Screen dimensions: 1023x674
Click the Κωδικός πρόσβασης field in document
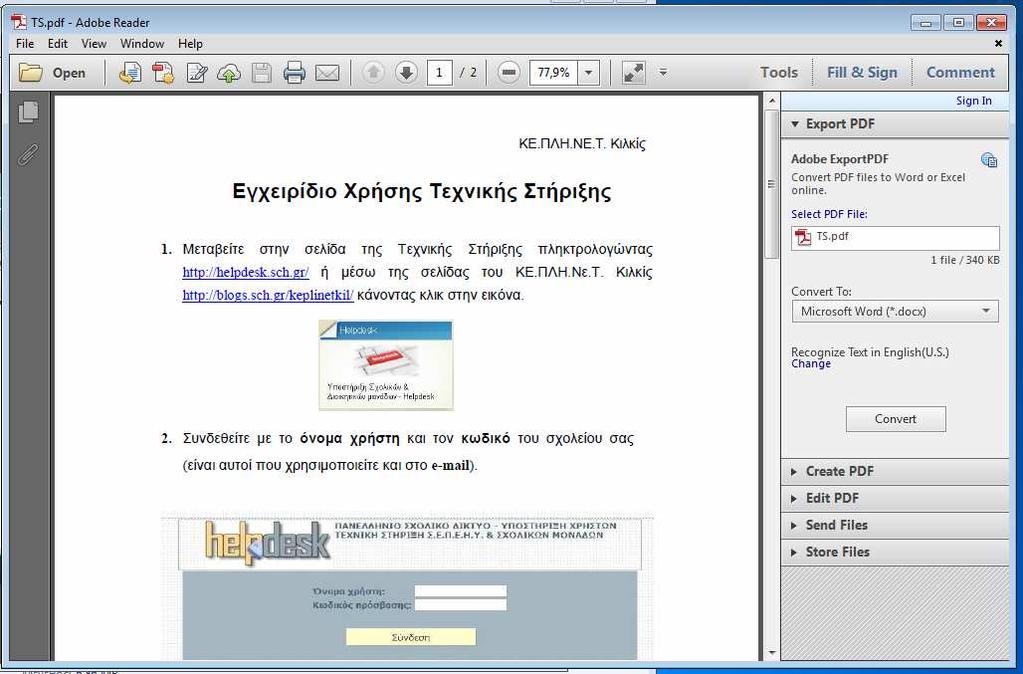pos(461,605)
